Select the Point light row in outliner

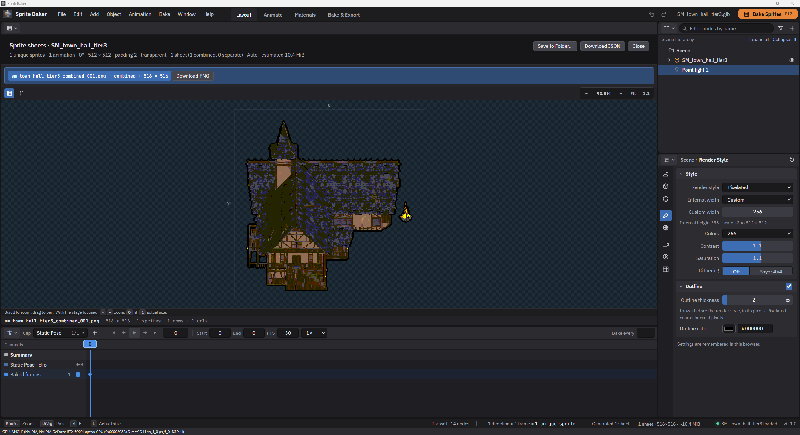pos(729,70)
